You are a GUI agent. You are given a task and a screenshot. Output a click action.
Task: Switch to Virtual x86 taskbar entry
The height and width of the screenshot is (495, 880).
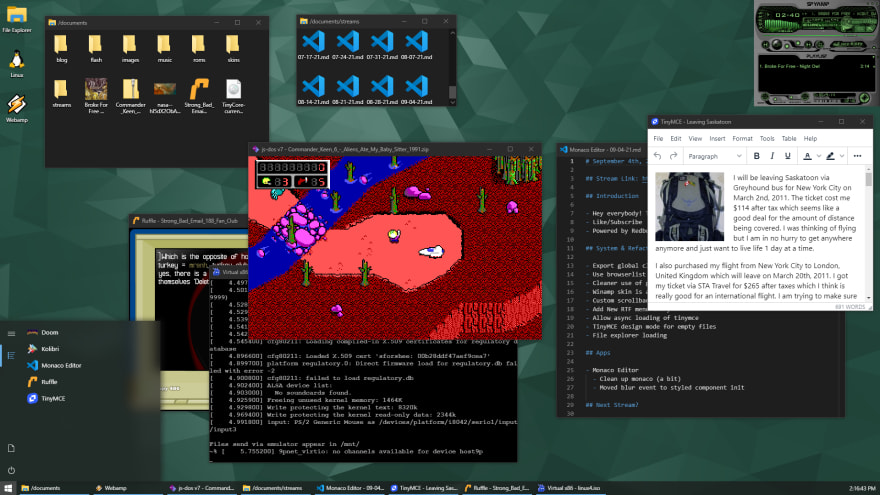pyautogui.click(x=569, y=488)
